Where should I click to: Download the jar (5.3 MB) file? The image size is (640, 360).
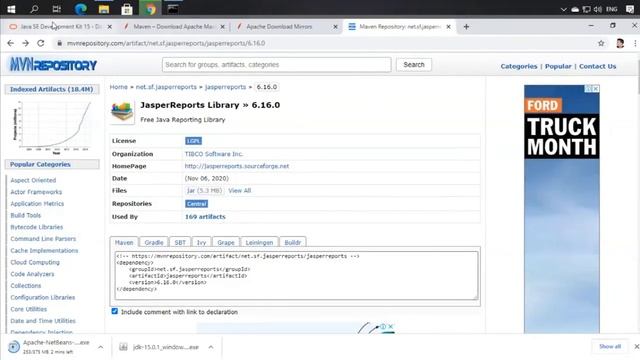point(204,191)
